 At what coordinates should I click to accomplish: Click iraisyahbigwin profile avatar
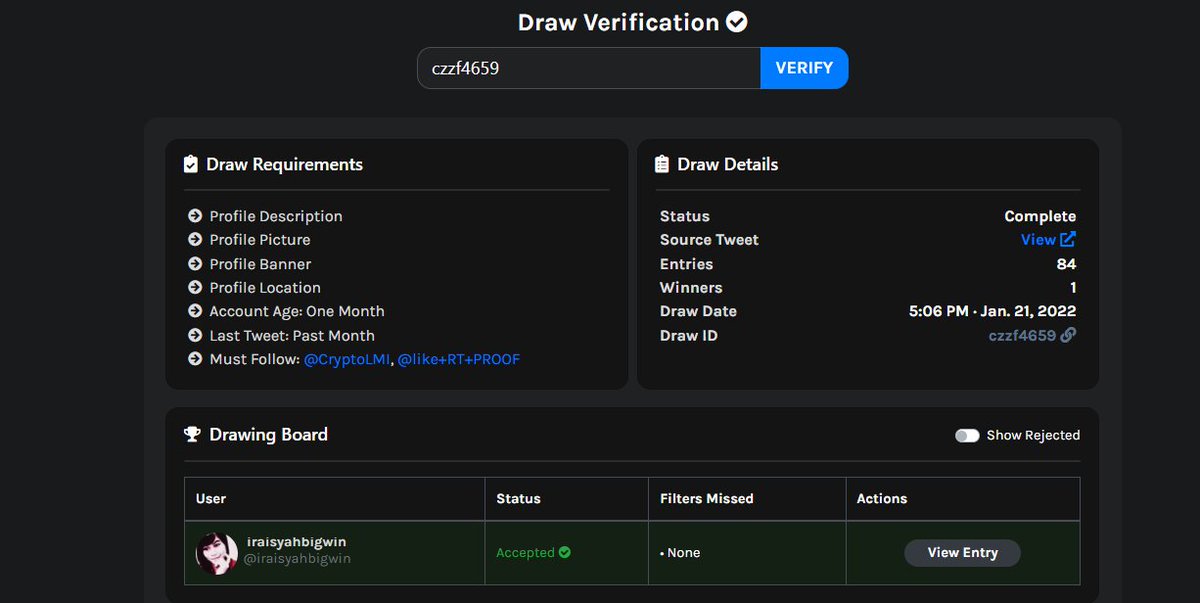click(217, 553)
